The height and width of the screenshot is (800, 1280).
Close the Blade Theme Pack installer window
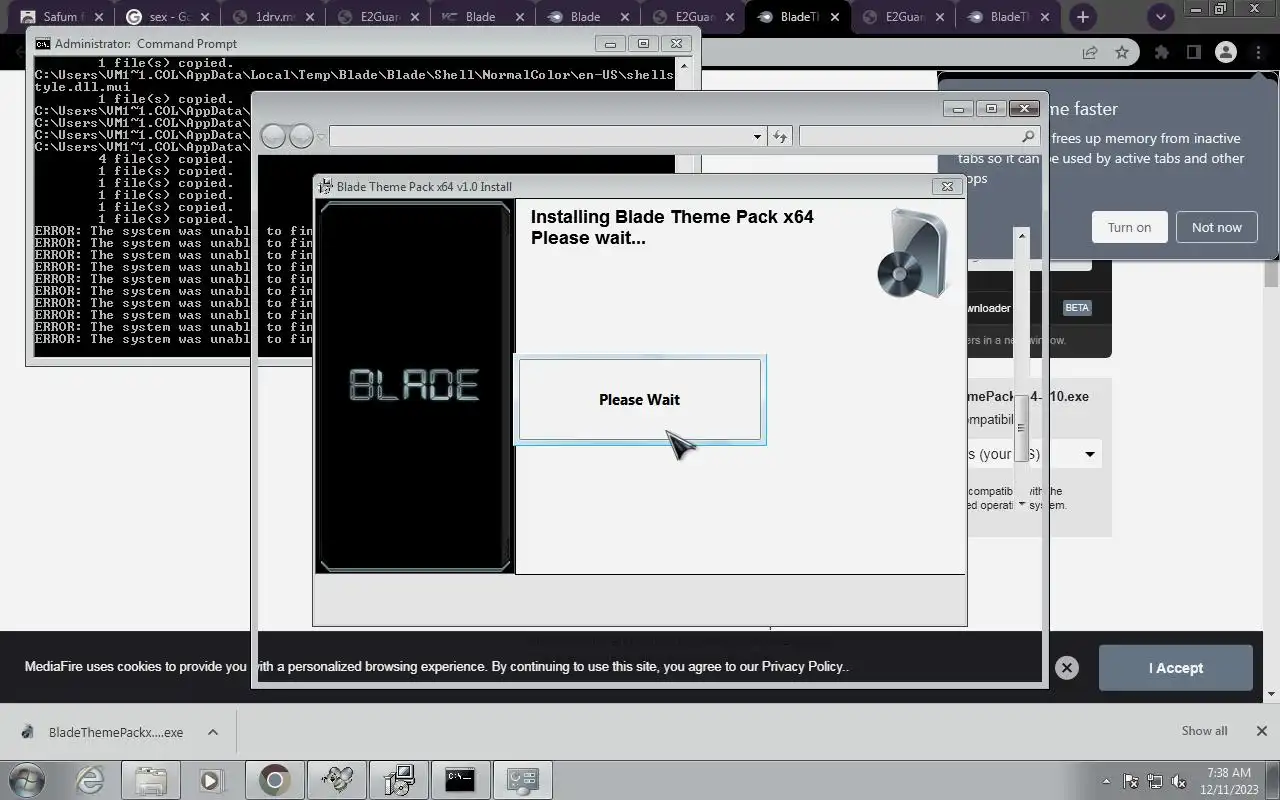(947, 186)
